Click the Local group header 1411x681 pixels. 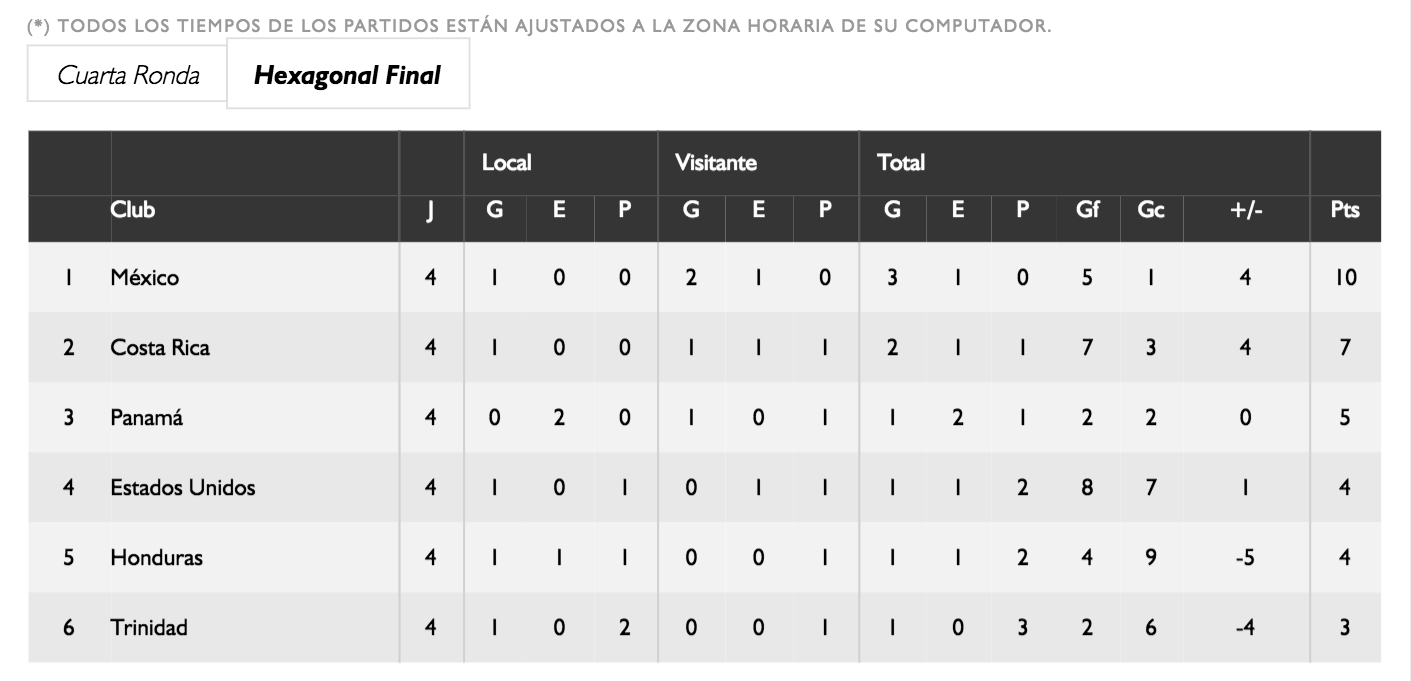coord(506,162)
